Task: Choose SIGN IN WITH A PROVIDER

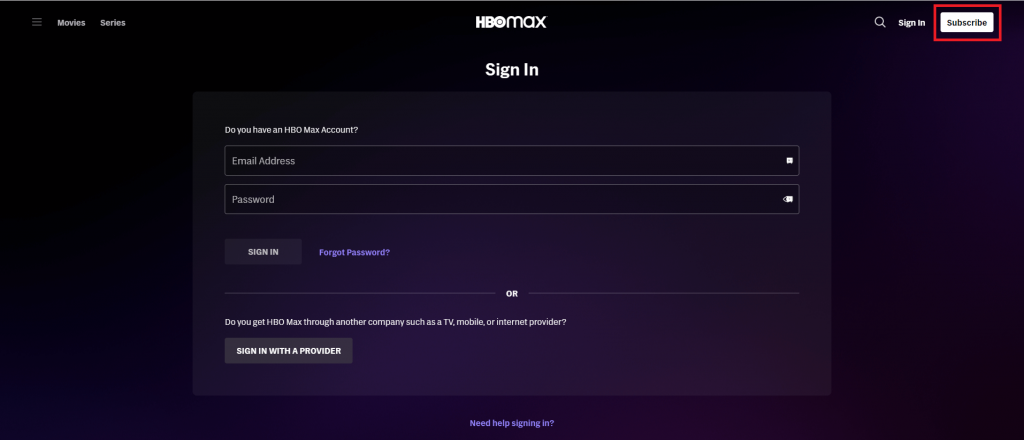Action: pos(289,351)
